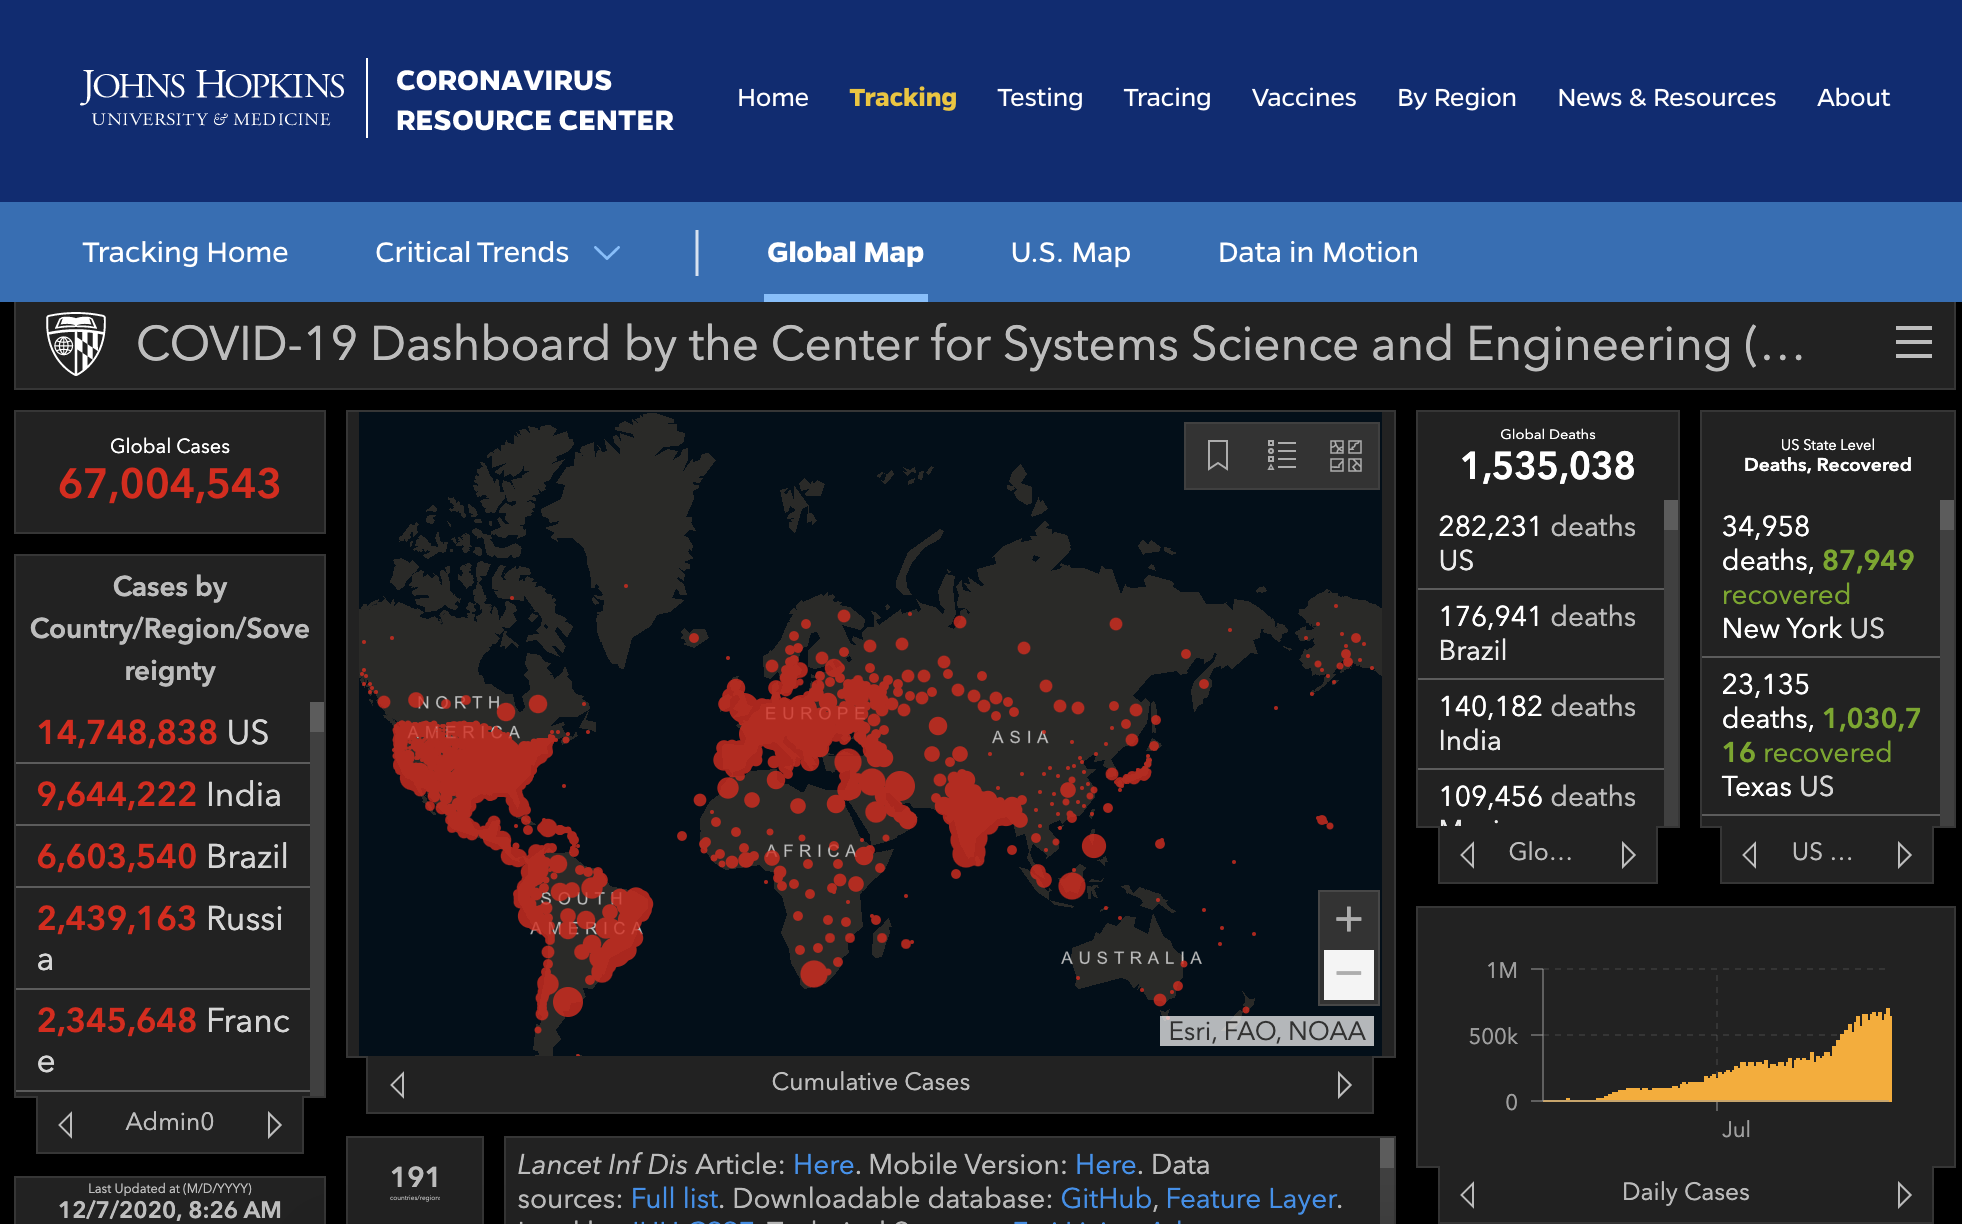Click right arrow next to Admin0
The height and width of the screenshot is (1224, 1962).
tap(274, 1125)
